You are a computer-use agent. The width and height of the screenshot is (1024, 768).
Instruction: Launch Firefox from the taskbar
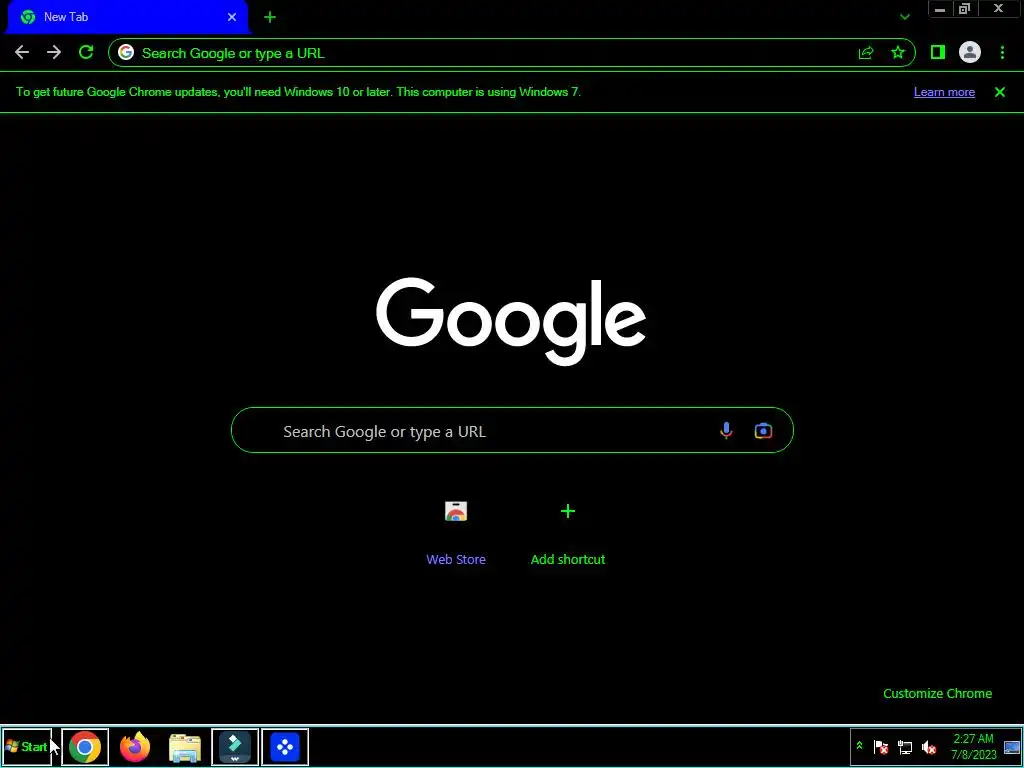tap(135, 747)
